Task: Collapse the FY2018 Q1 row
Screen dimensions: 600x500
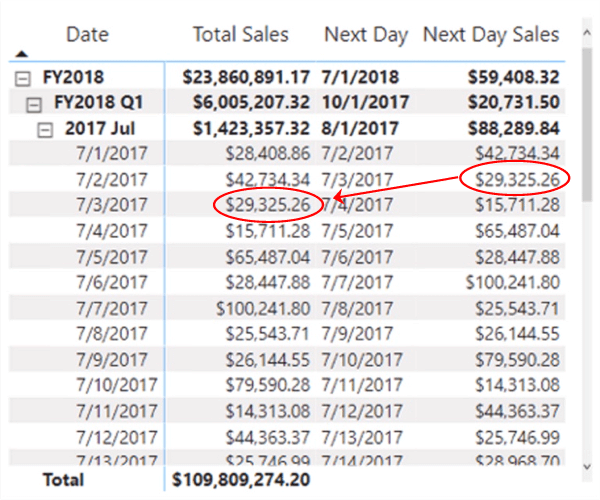Action: click(x=35, y=103)
